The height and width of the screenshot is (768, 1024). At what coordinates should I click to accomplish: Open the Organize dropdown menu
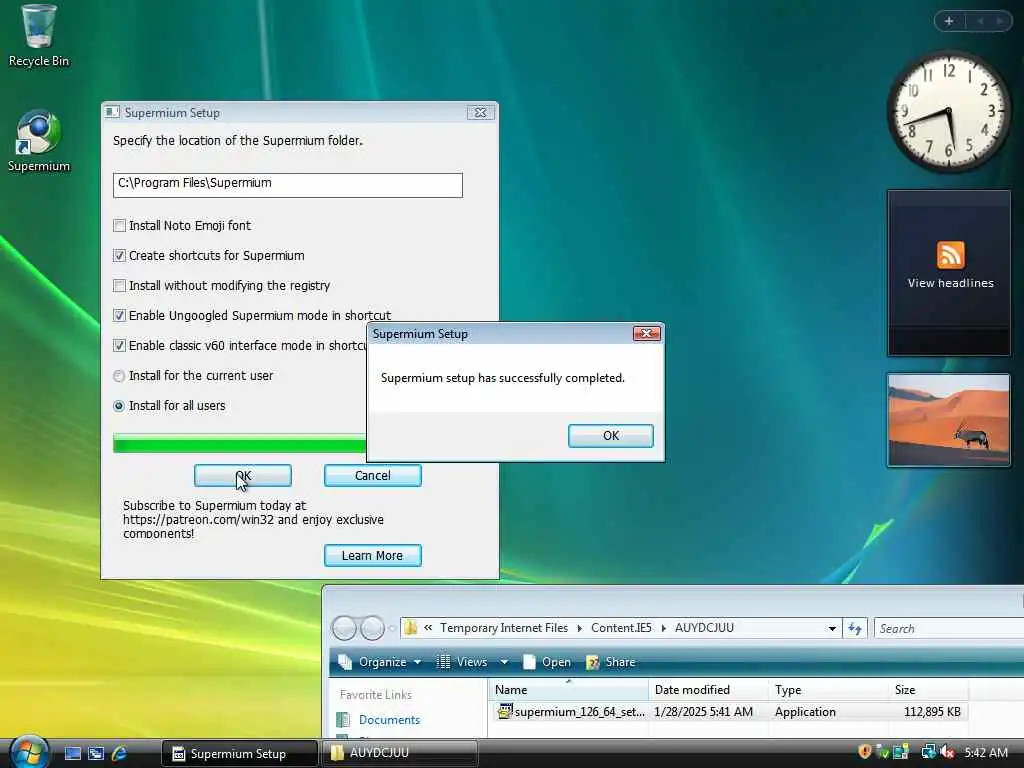pyautogui.click(x=379, y=662)
